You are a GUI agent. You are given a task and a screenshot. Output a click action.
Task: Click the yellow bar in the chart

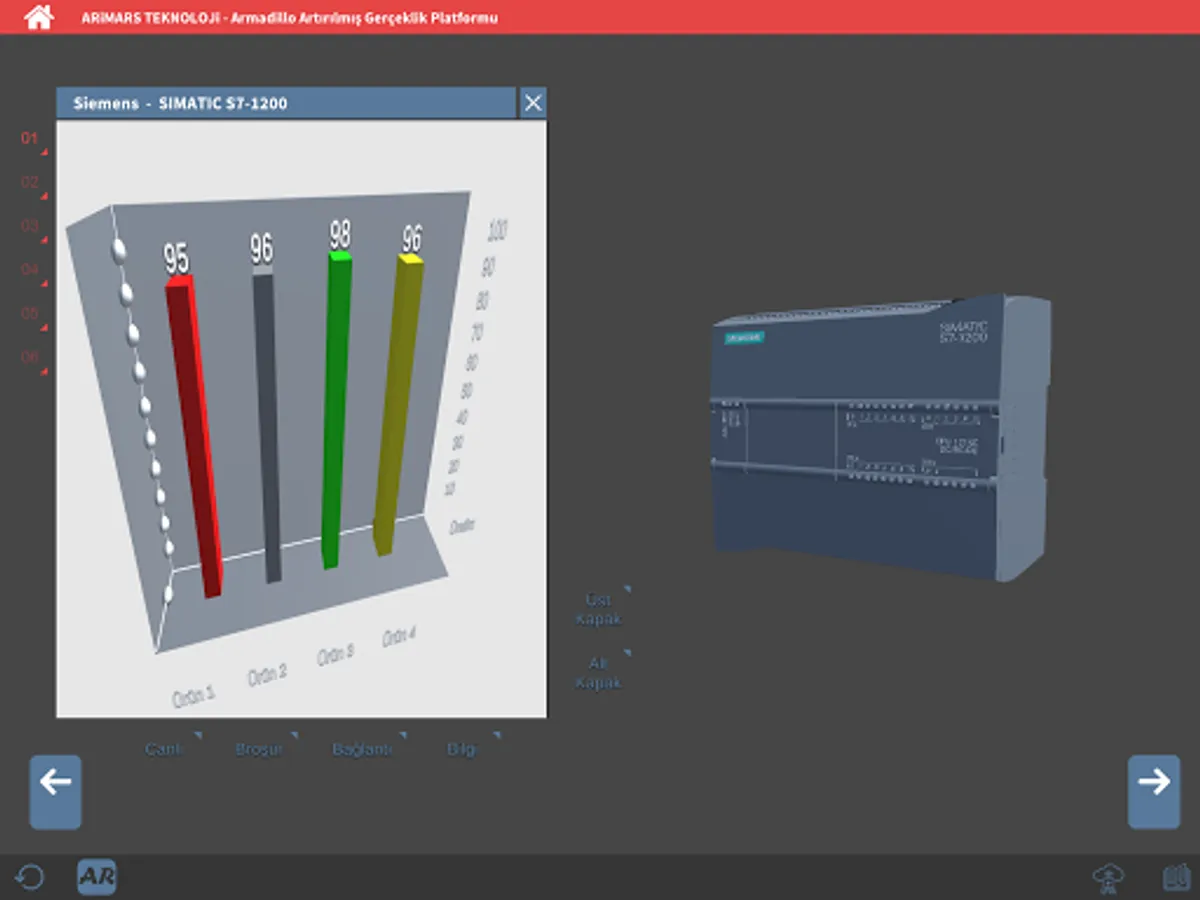(x=399, y=405)
